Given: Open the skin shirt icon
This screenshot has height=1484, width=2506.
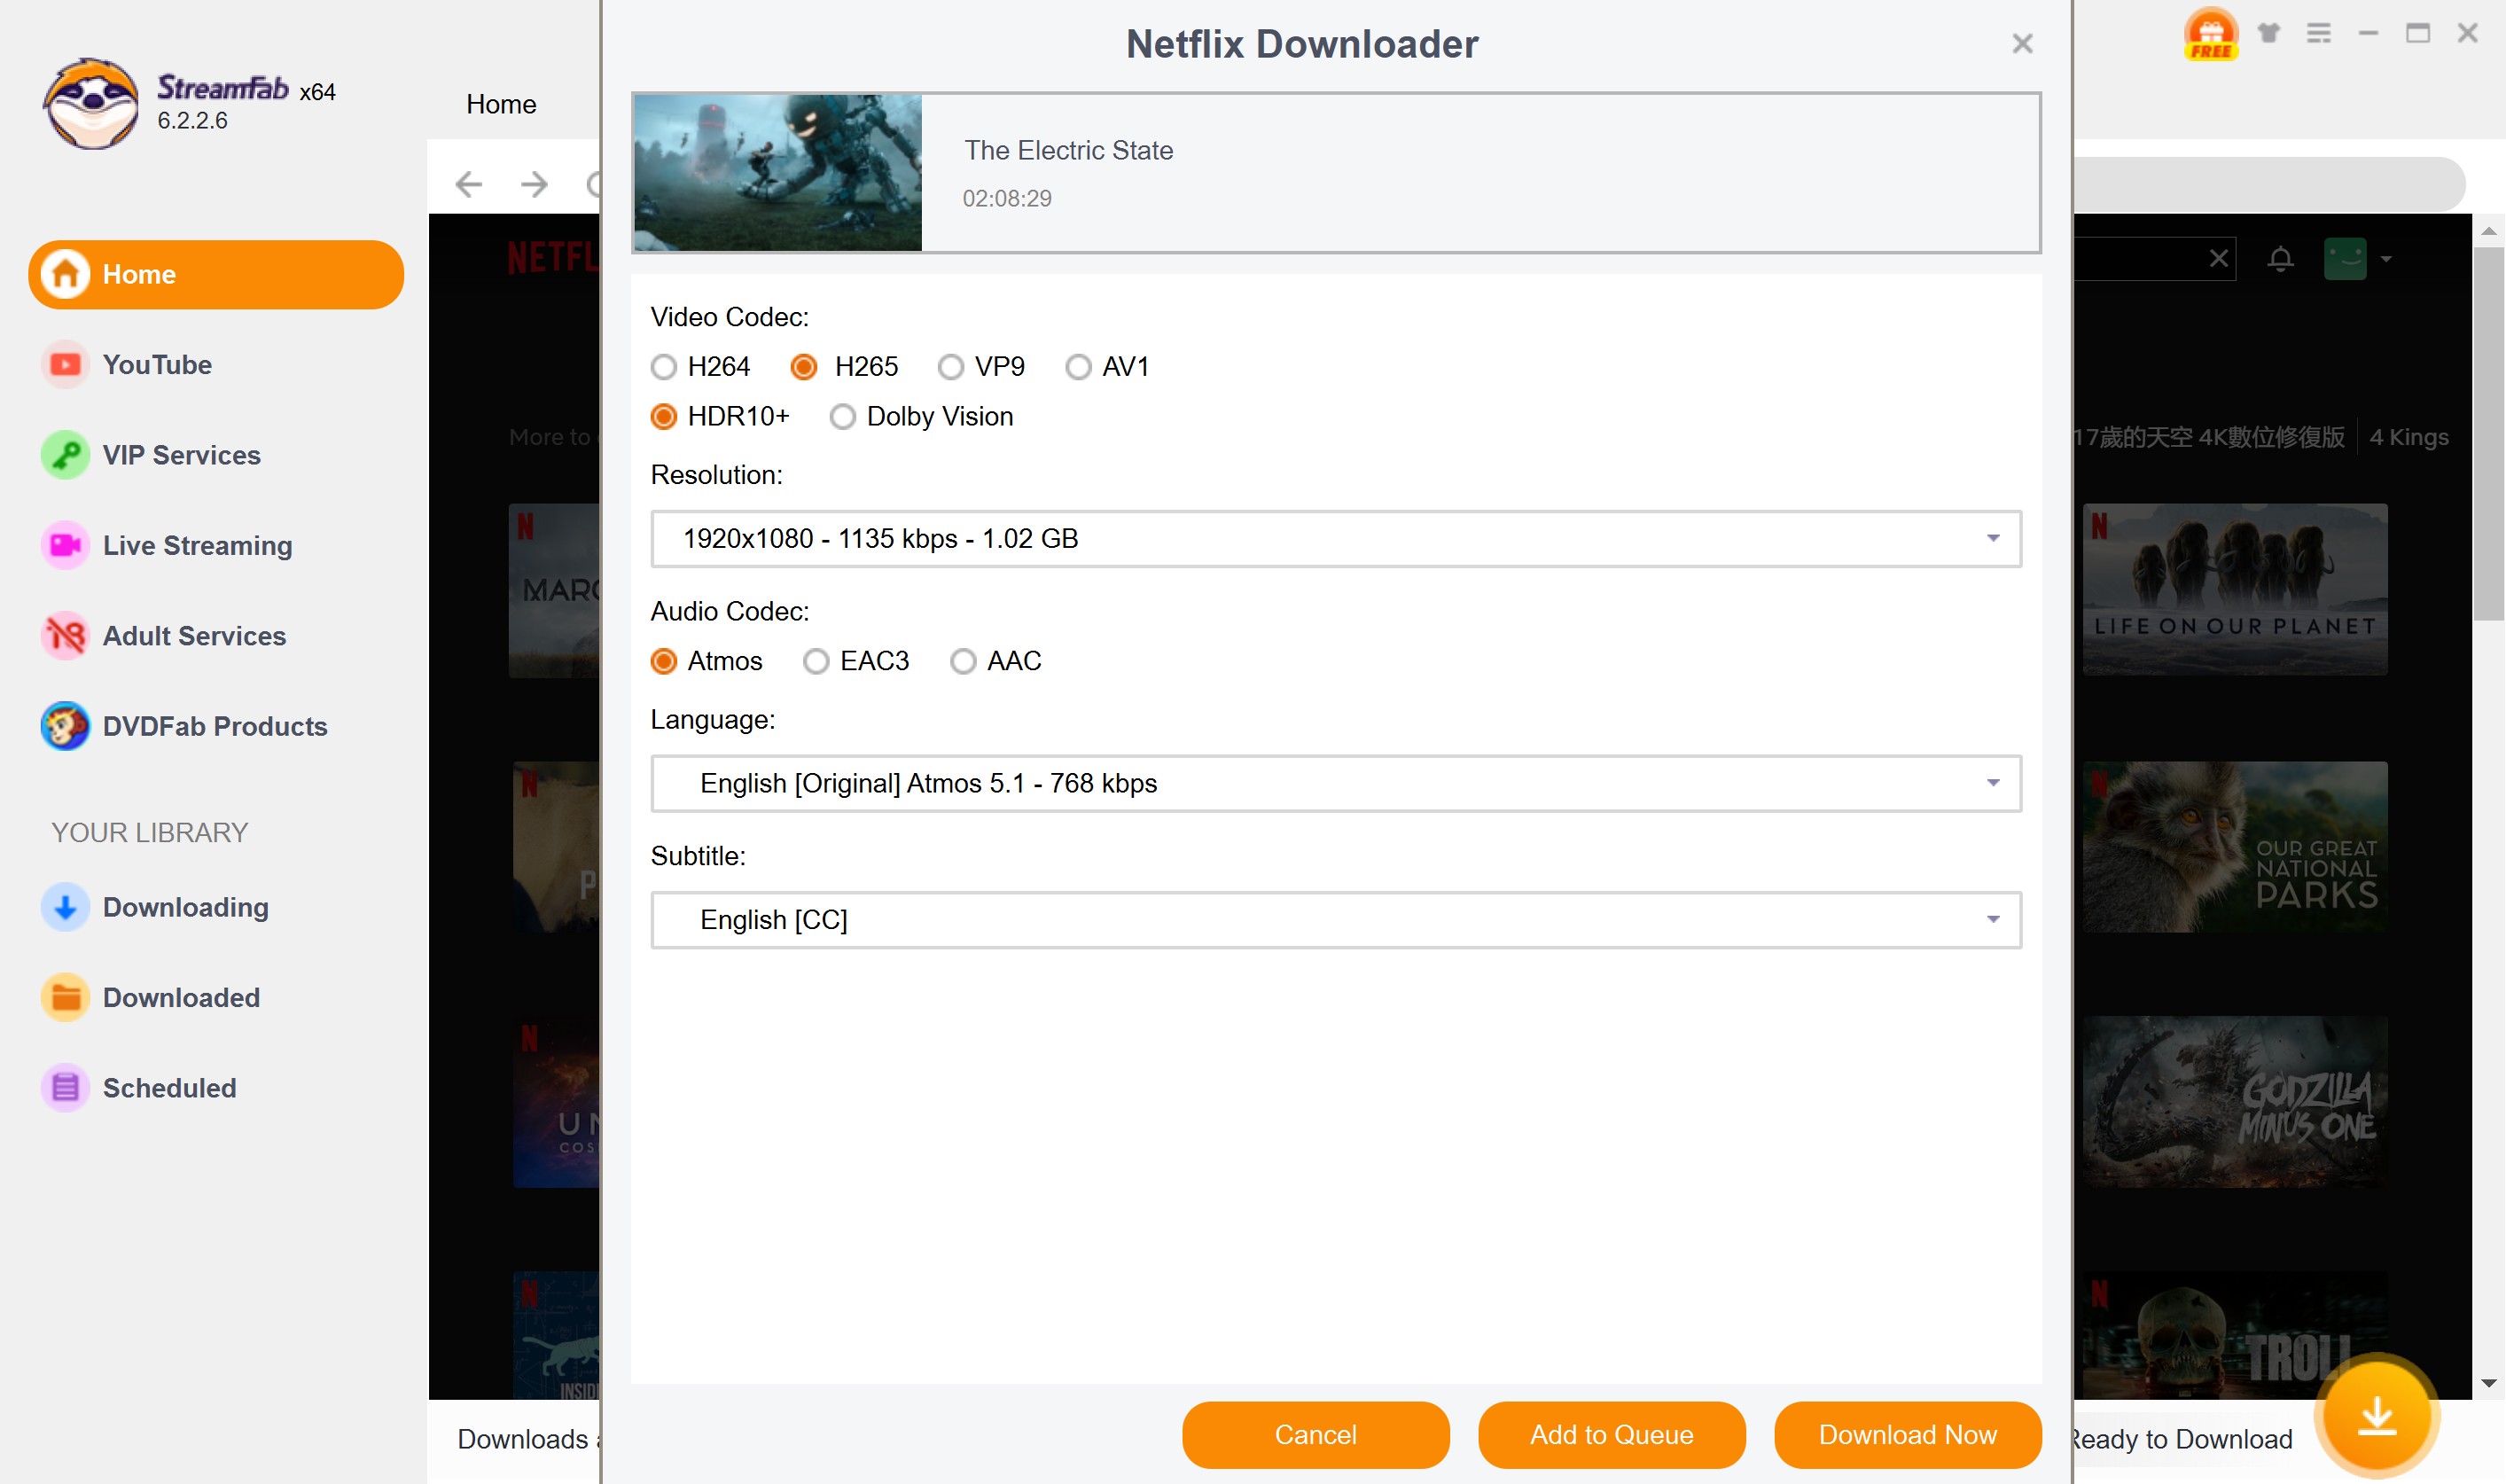Looking at the screenshot, I should (x=2268, y=33).
